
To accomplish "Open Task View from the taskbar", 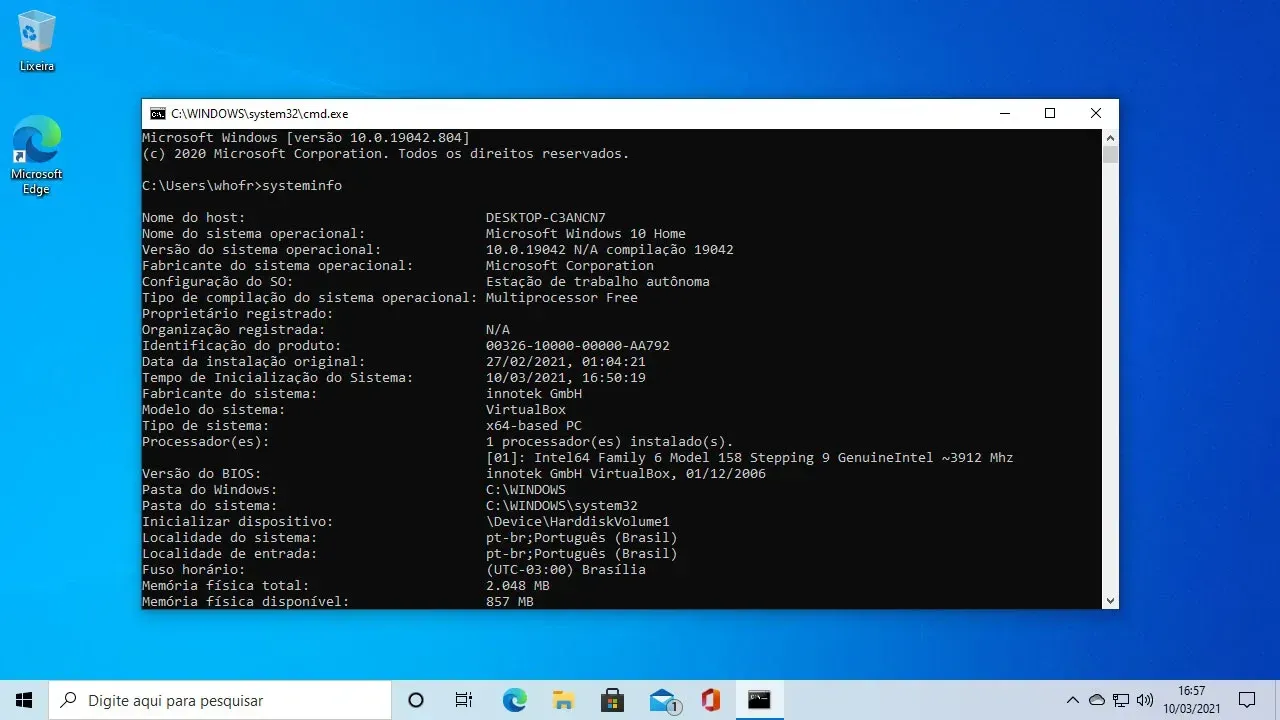I will 464,700.
